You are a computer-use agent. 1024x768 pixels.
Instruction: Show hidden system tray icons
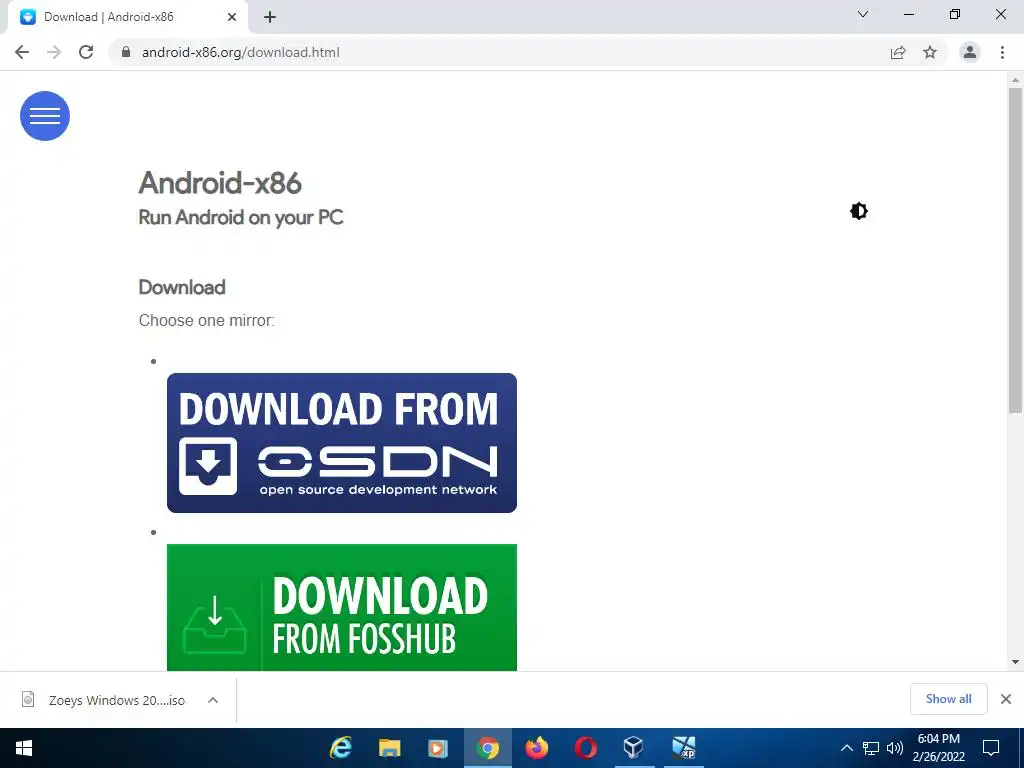coord(846,748)
